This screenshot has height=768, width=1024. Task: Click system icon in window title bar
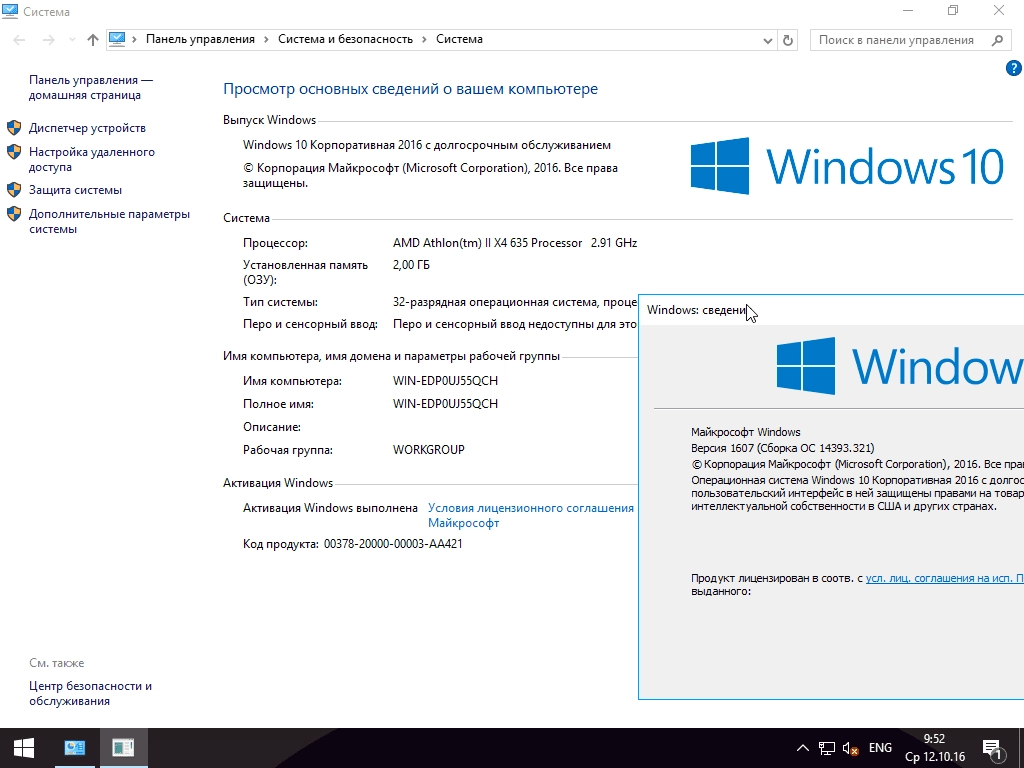(10, 11)
